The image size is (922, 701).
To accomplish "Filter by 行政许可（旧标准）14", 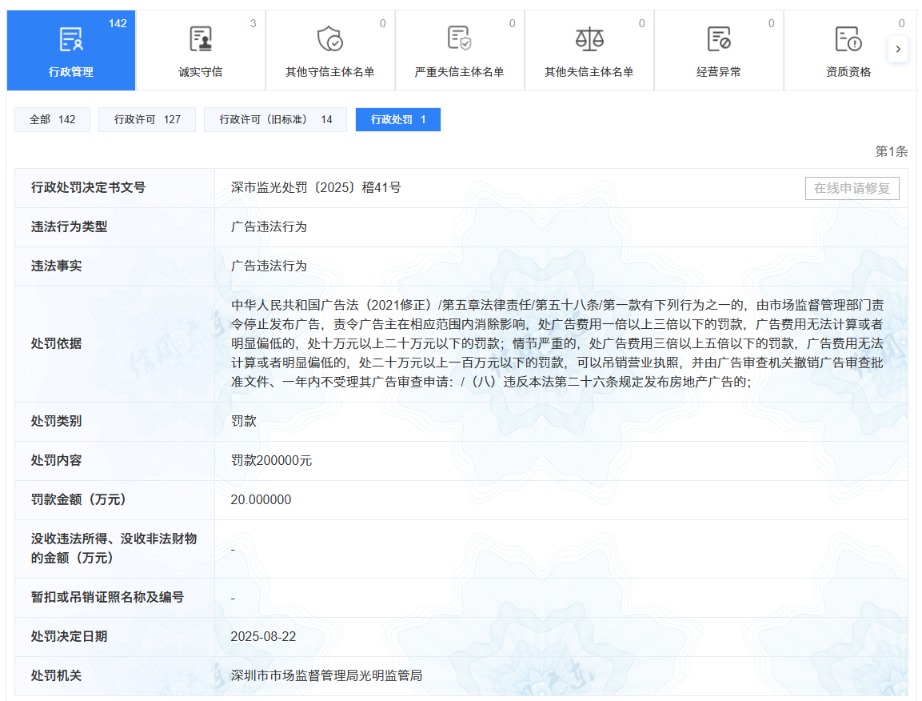I will click(x=276, y=119).
